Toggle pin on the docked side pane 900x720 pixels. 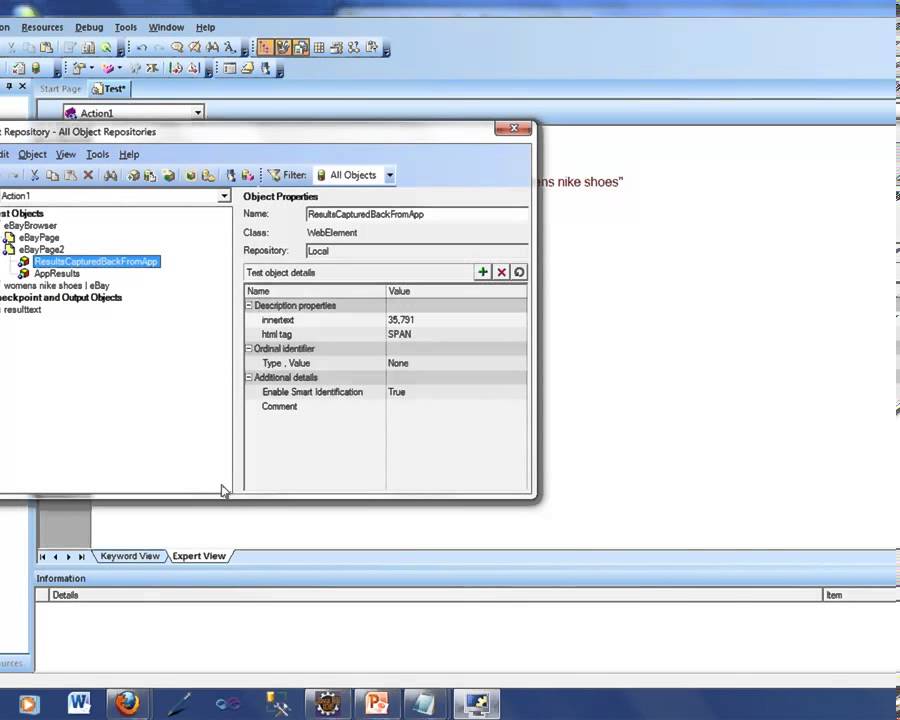[x=9, y=86]
